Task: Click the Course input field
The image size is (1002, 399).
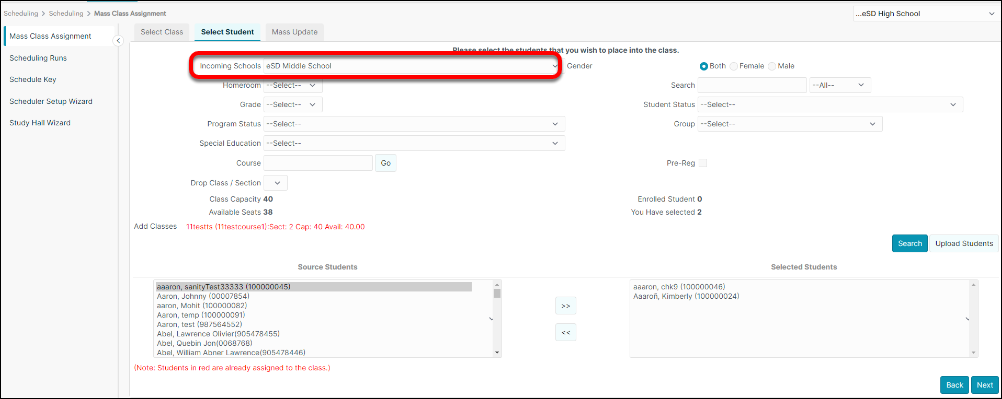Action: [x=318, y=163]
